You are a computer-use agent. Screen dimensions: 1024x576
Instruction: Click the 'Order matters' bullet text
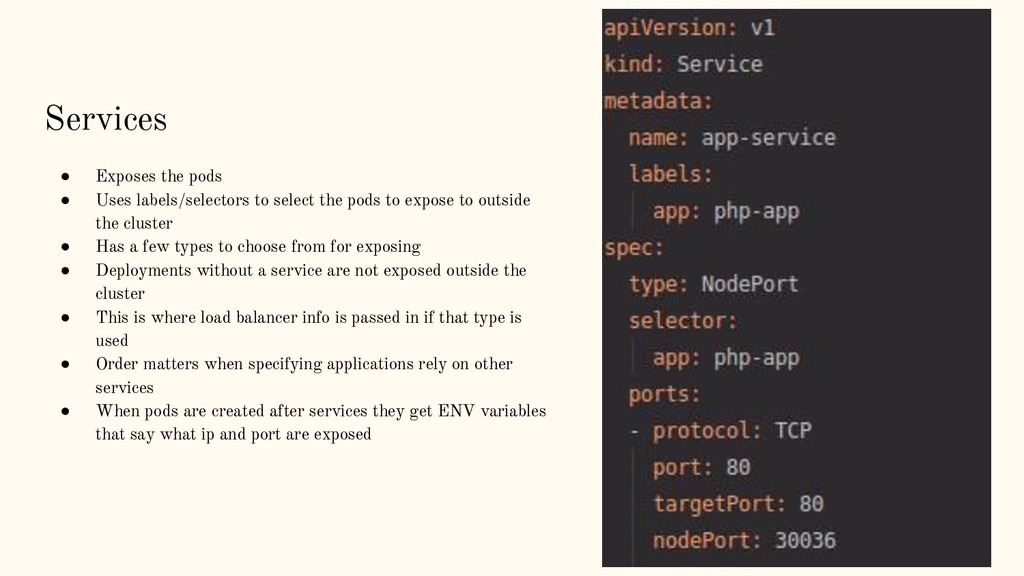(303, 364)
